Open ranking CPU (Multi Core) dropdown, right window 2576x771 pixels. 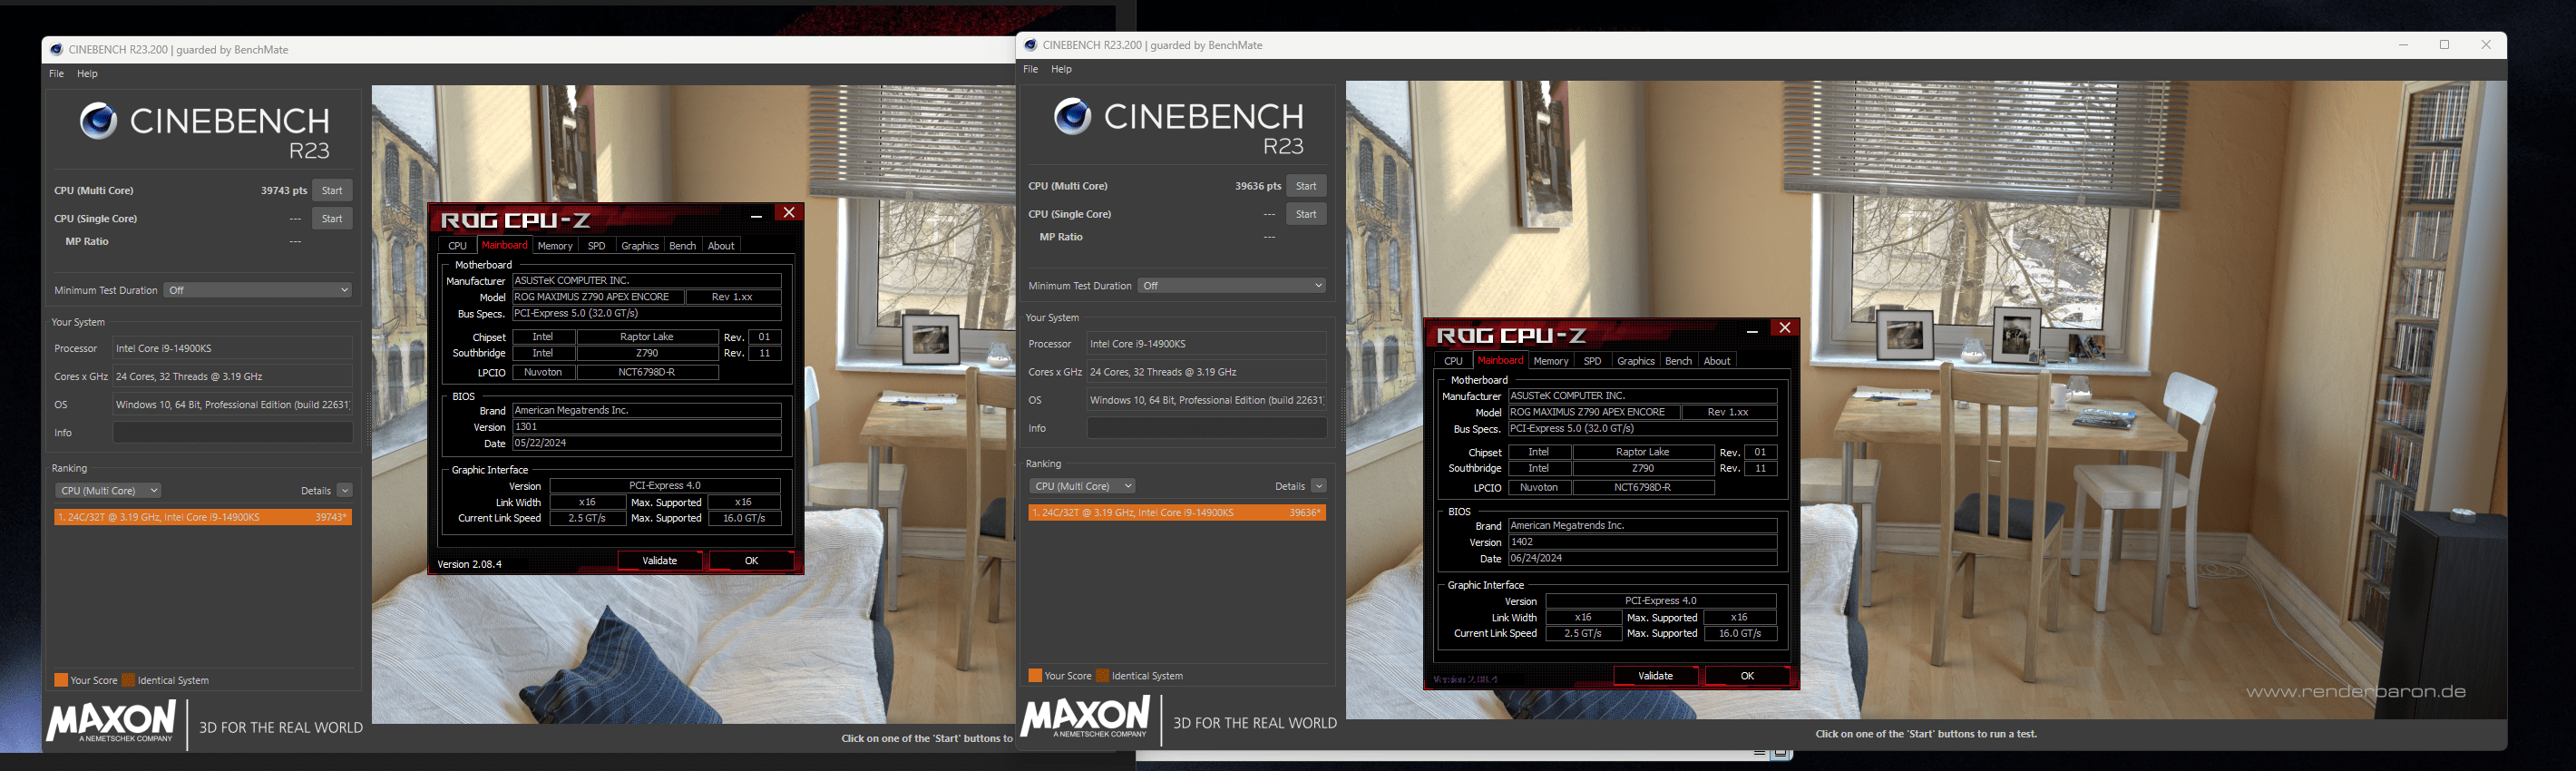coord(1082,486)
